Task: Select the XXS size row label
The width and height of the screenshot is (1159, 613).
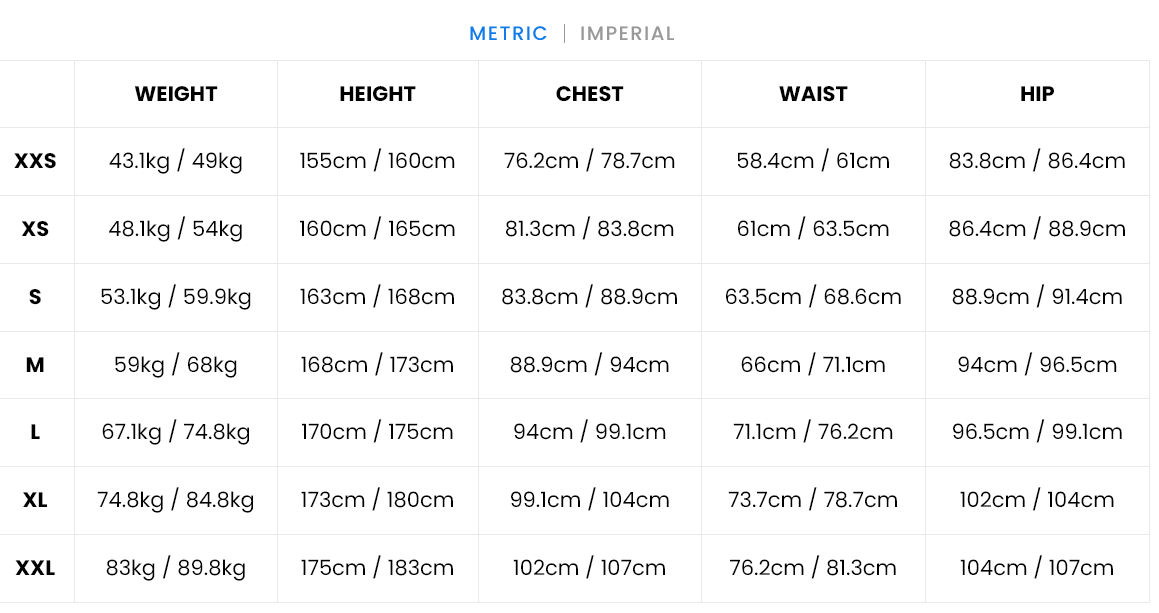Action: [36, 161]
